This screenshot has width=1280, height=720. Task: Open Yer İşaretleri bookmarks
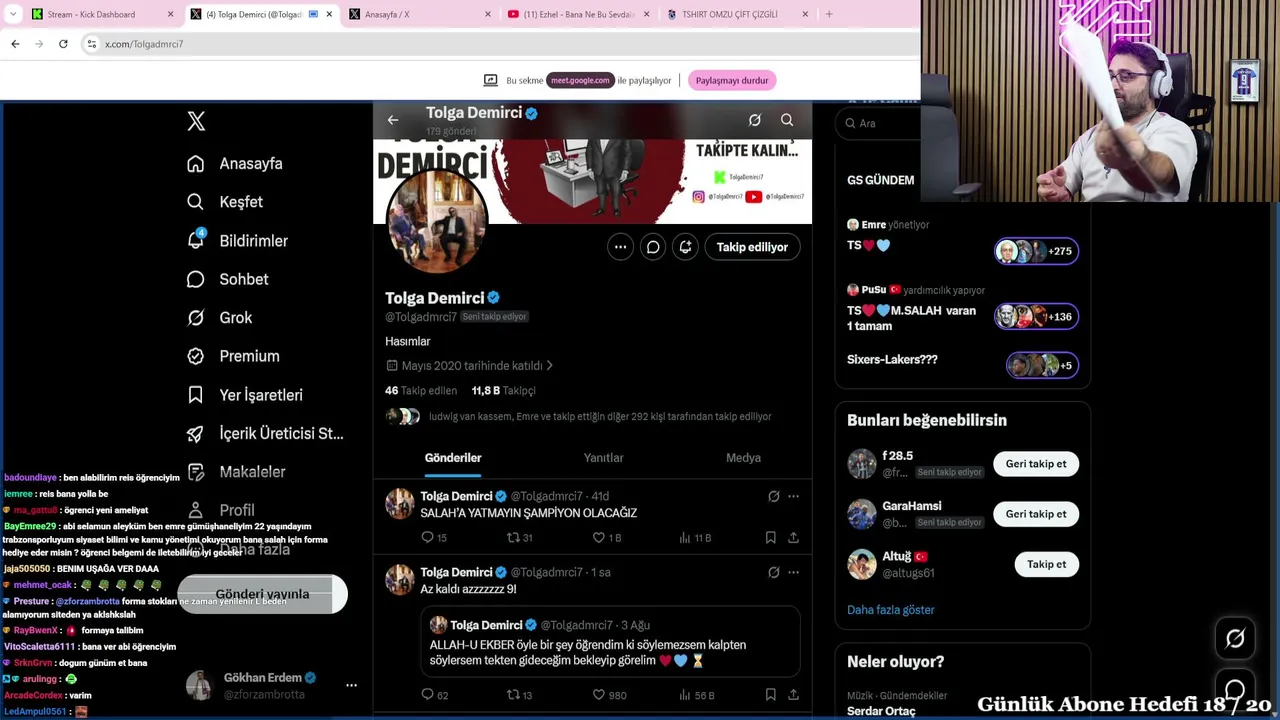pyautogui.click(x=245, y=395)
